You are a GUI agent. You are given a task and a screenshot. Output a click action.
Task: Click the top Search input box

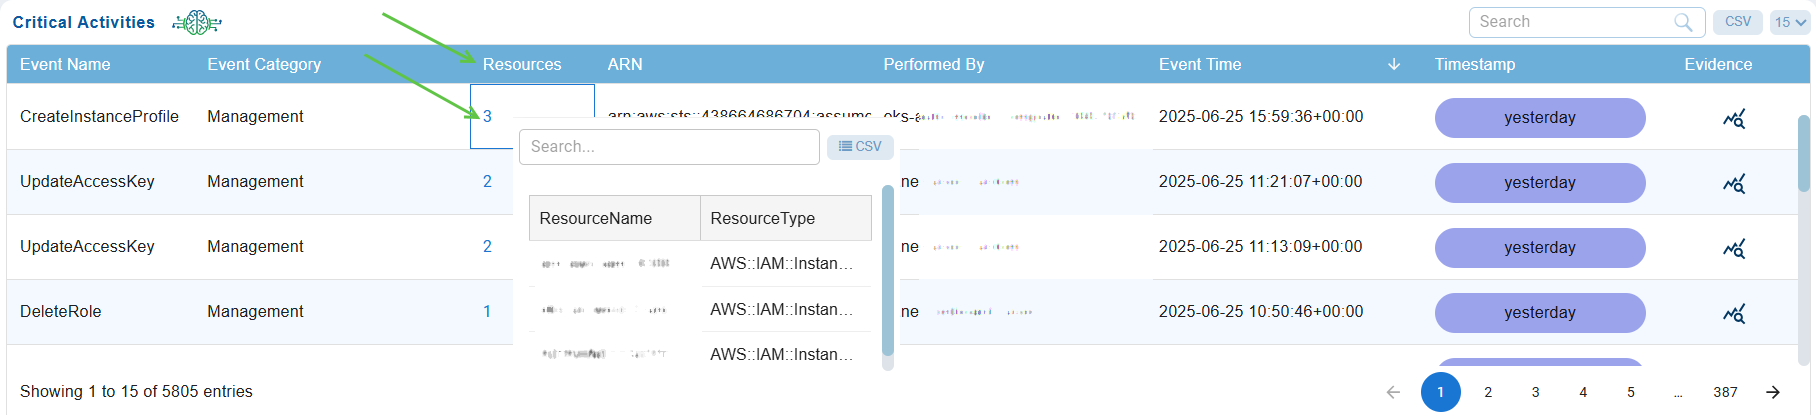[1574, 22]
